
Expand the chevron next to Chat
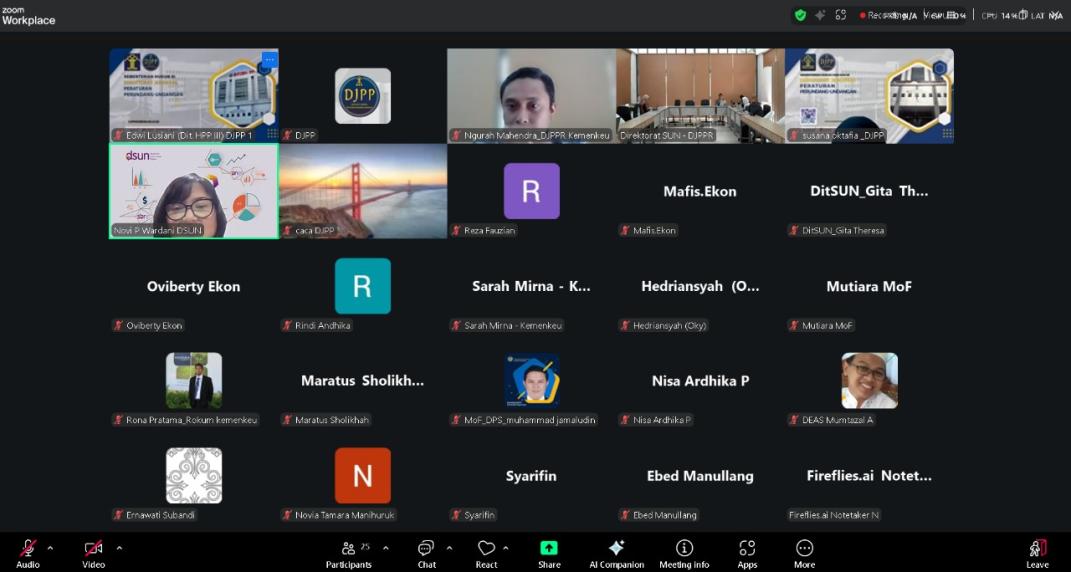(x=449, y=548)
